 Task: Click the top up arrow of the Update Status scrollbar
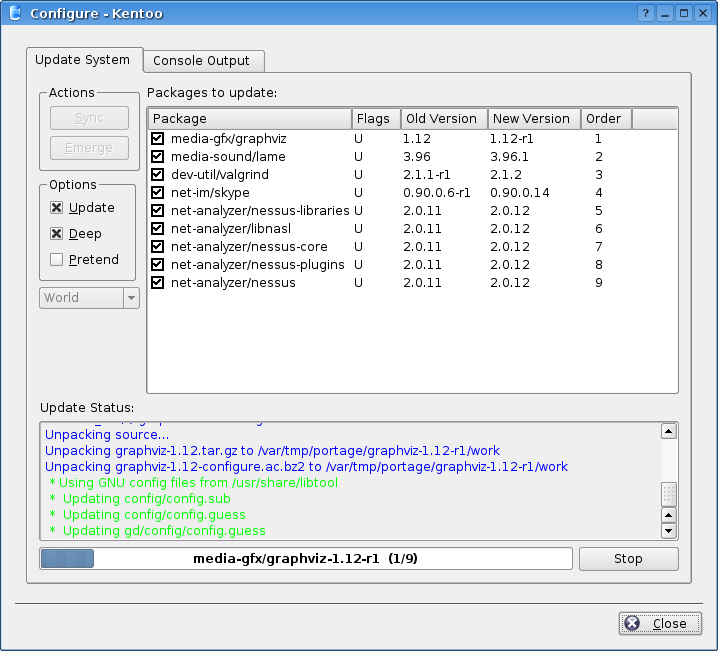(669, 431)
